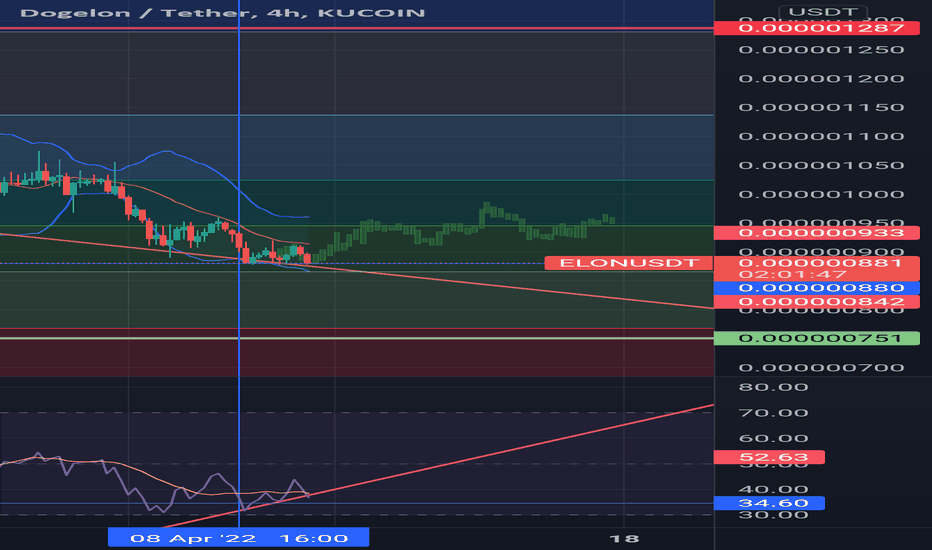Click the 0.000001200 price axis tick

(821, 78)
